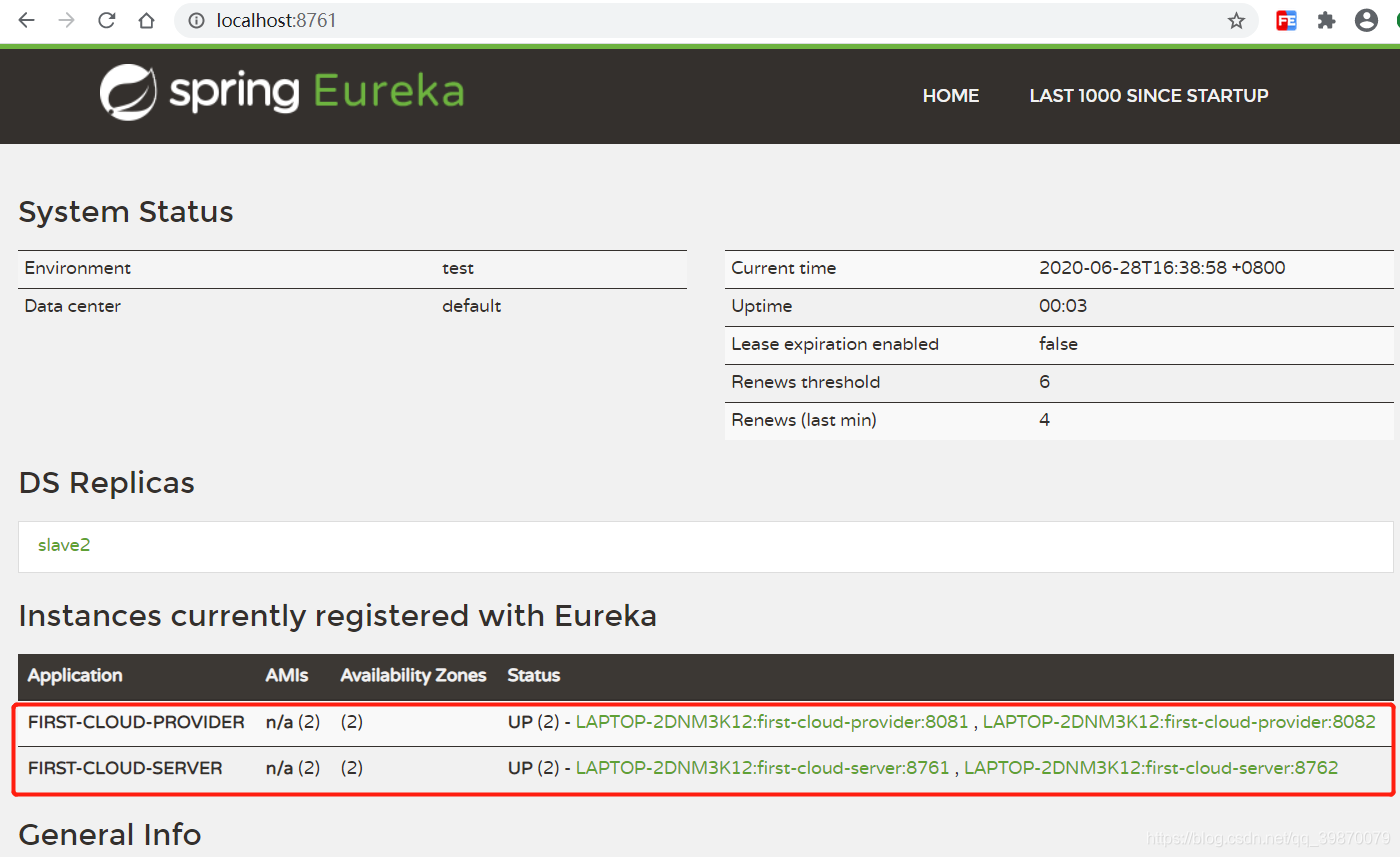Image resolution: width=1400 pixels, height=857 pixels.
Task: Click 'UP (2)' status in FIRST-CLOUD-PROVIDER row
Action: tap(534, 722)
